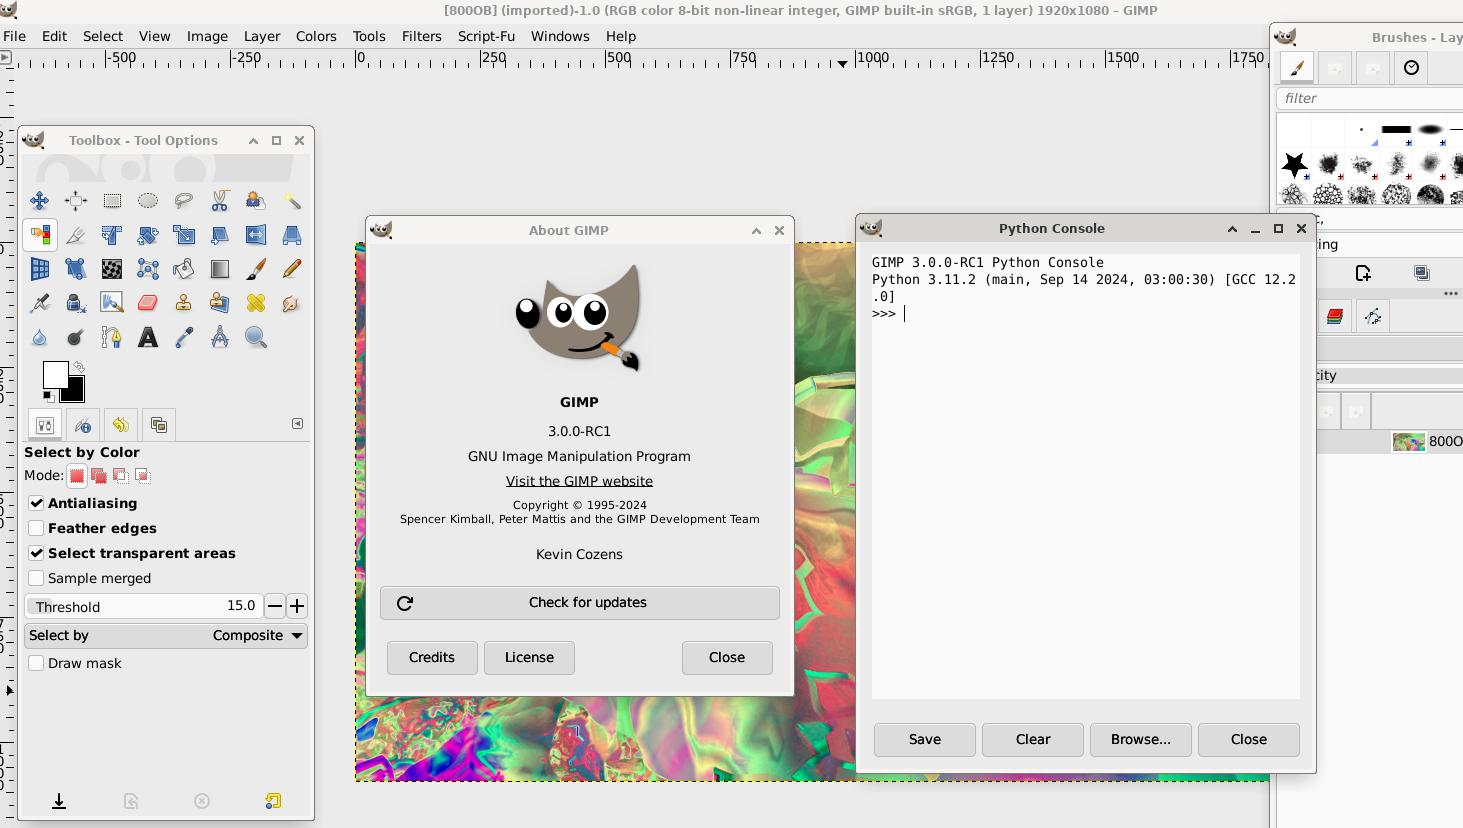1463x828 pixels.
Task: Enable the Sample merged option
Action: (36, 578)
